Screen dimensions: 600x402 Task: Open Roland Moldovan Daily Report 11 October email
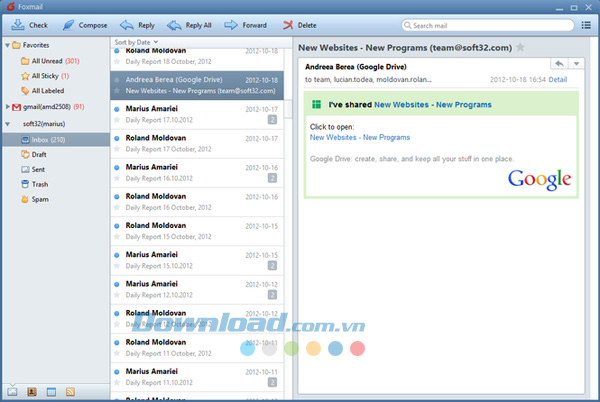pos(197,348)
